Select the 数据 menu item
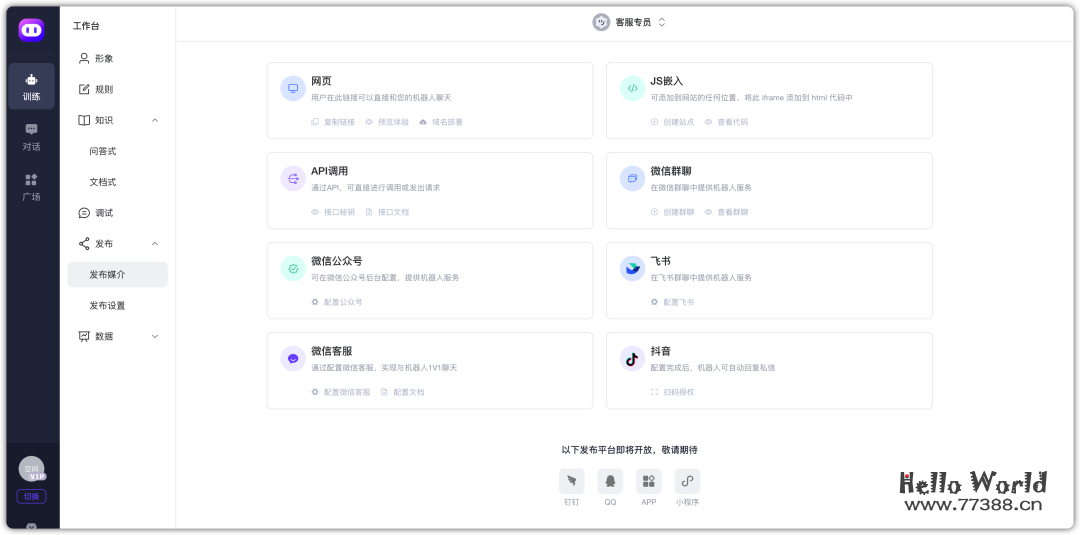The height and width of the screenshot is (535, 1080). pyautogui.click(x=118, y=336)
